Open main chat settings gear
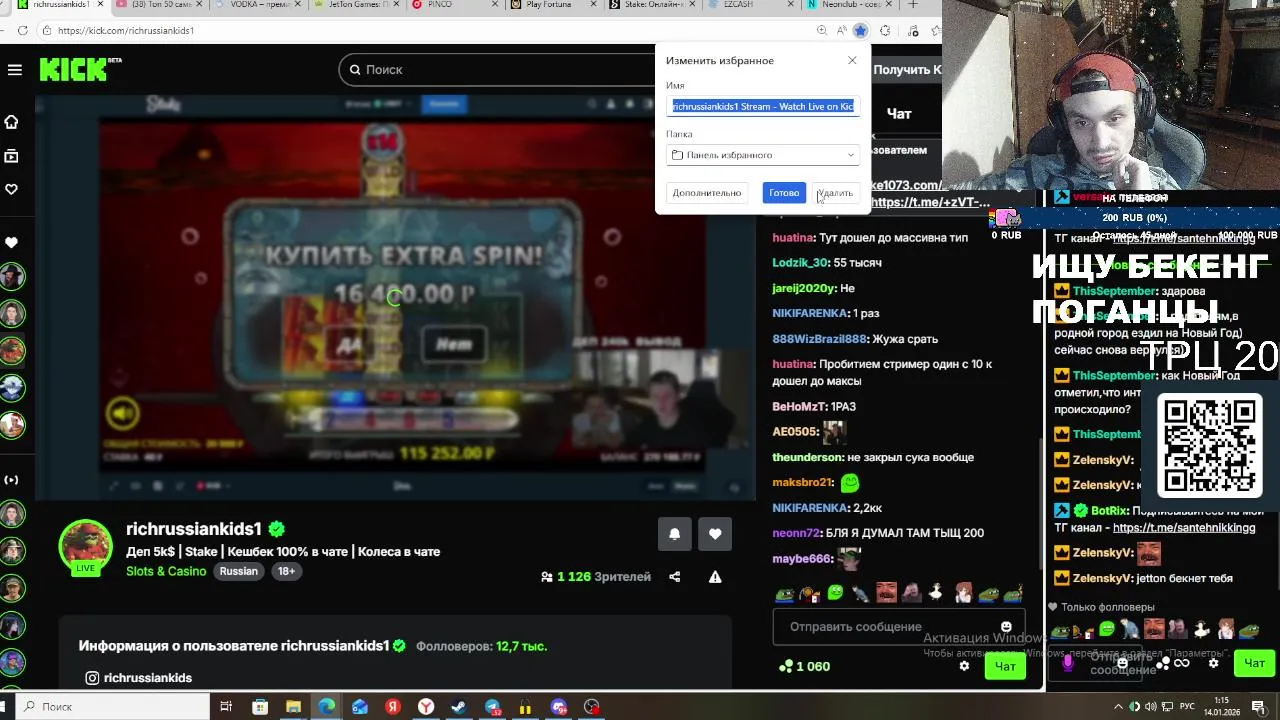The image size is (1280, 720). coord(964,666)
